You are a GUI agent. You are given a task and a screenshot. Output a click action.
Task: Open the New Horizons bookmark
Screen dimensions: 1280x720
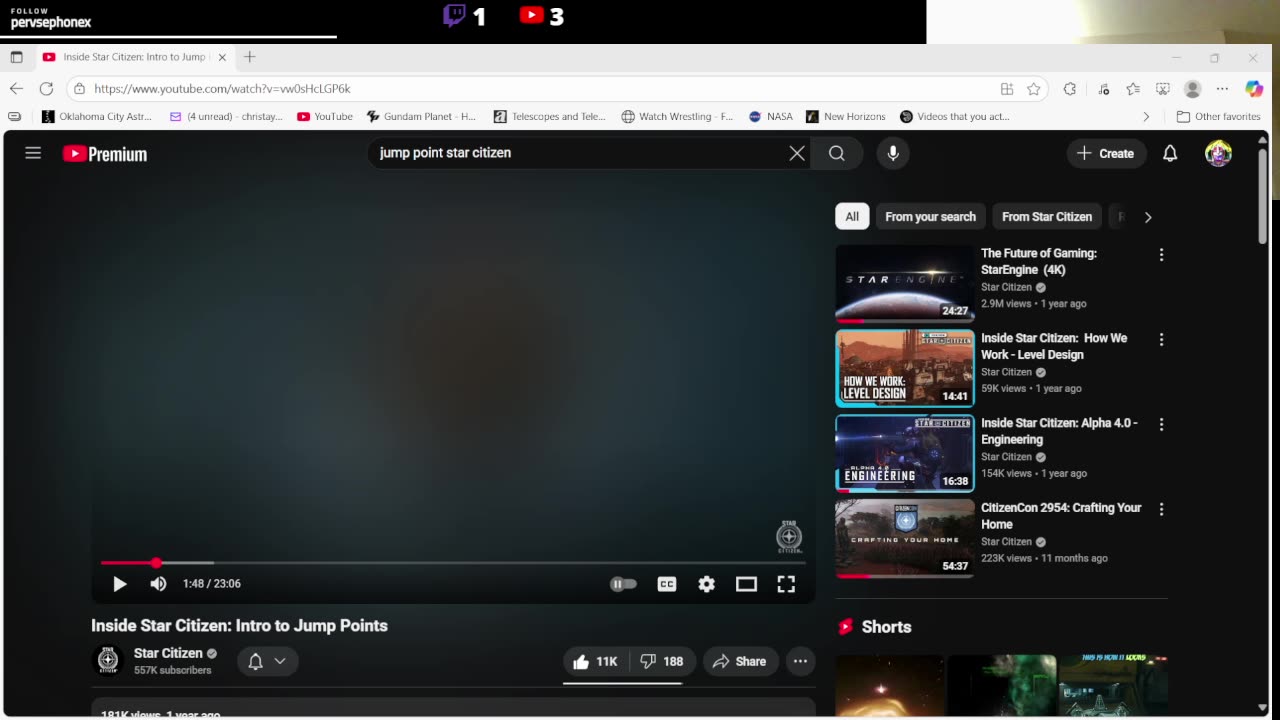tap(846, 117)
